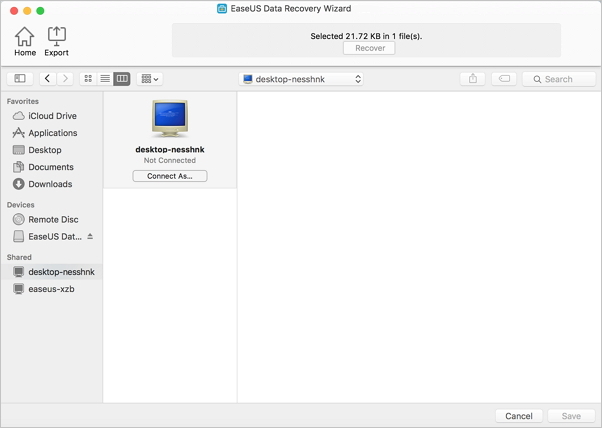Switch to icon grid view
Screen dimensions: 602x428
88,79
